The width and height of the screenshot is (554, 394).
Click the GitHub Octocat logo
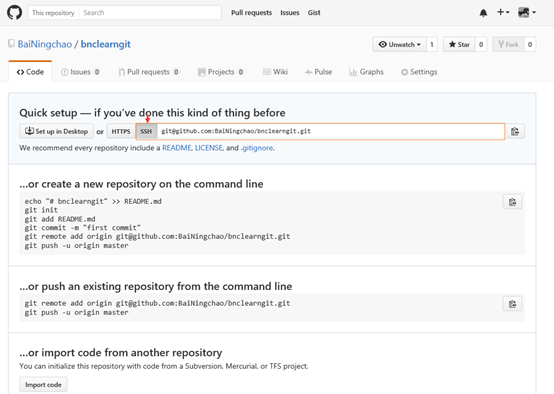(x=14, y=12)
